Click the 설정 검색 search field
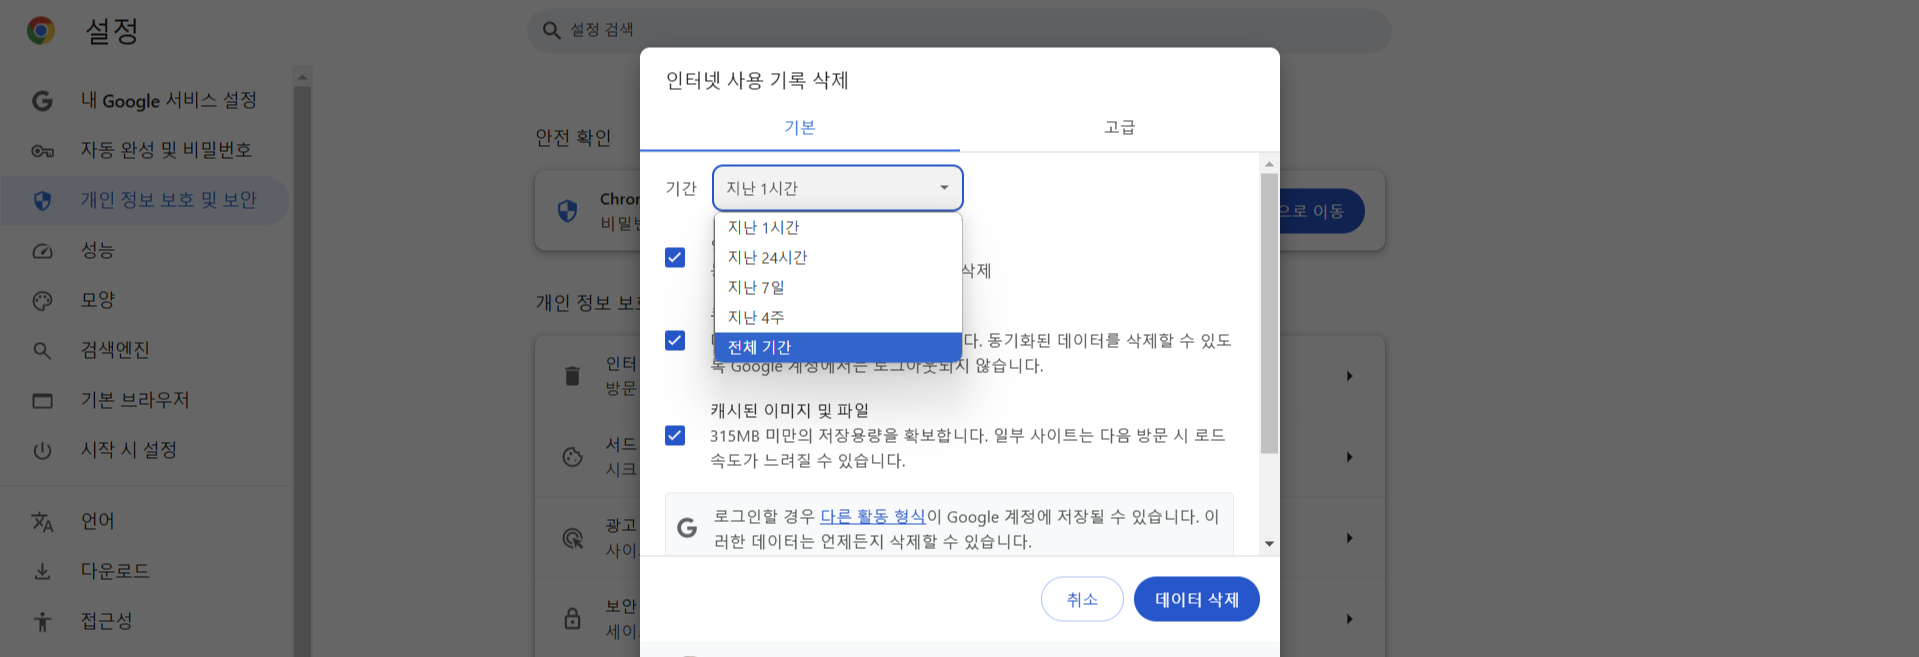The height and width of the screenshot is (657, 1919). pos(959,31)
